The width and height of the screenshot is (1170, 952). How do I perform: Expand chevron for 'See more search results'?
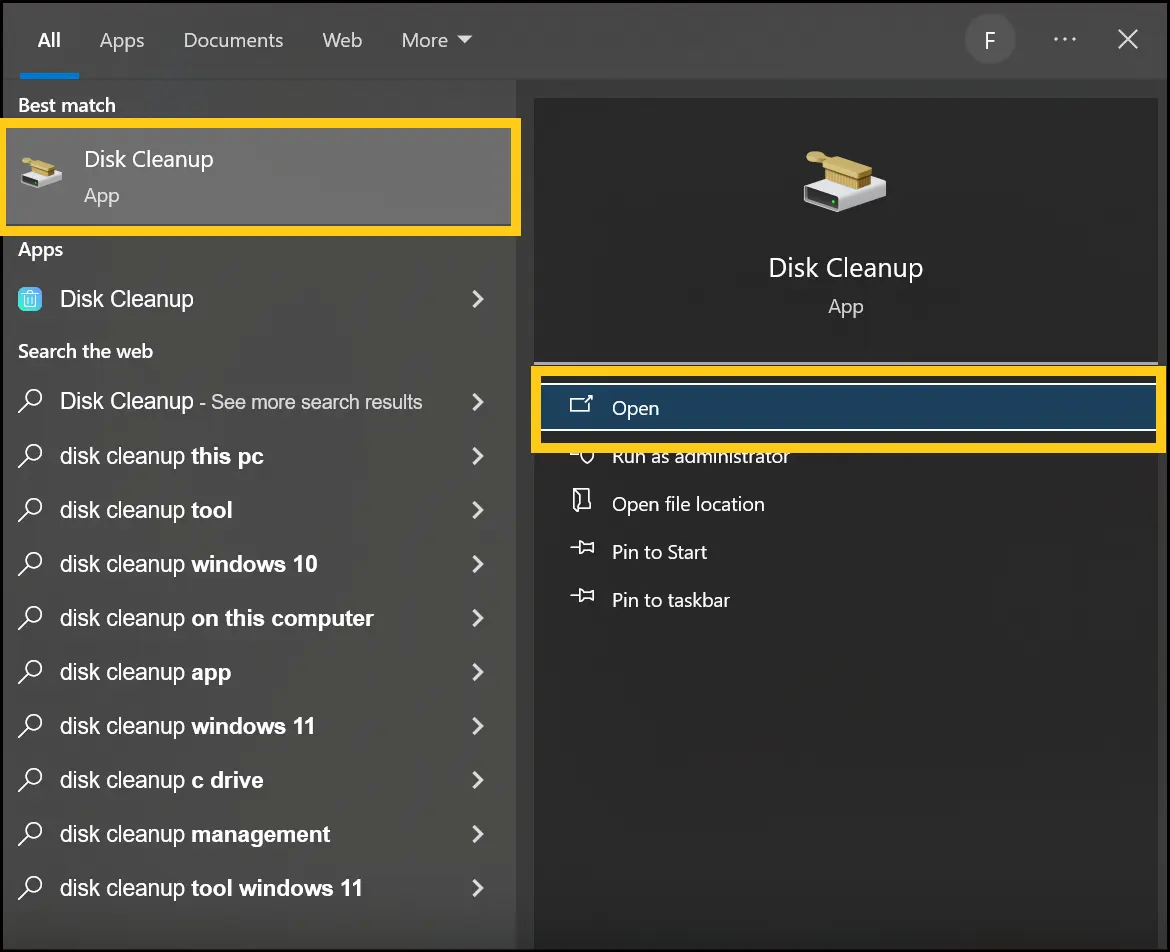tap(478, 401)
